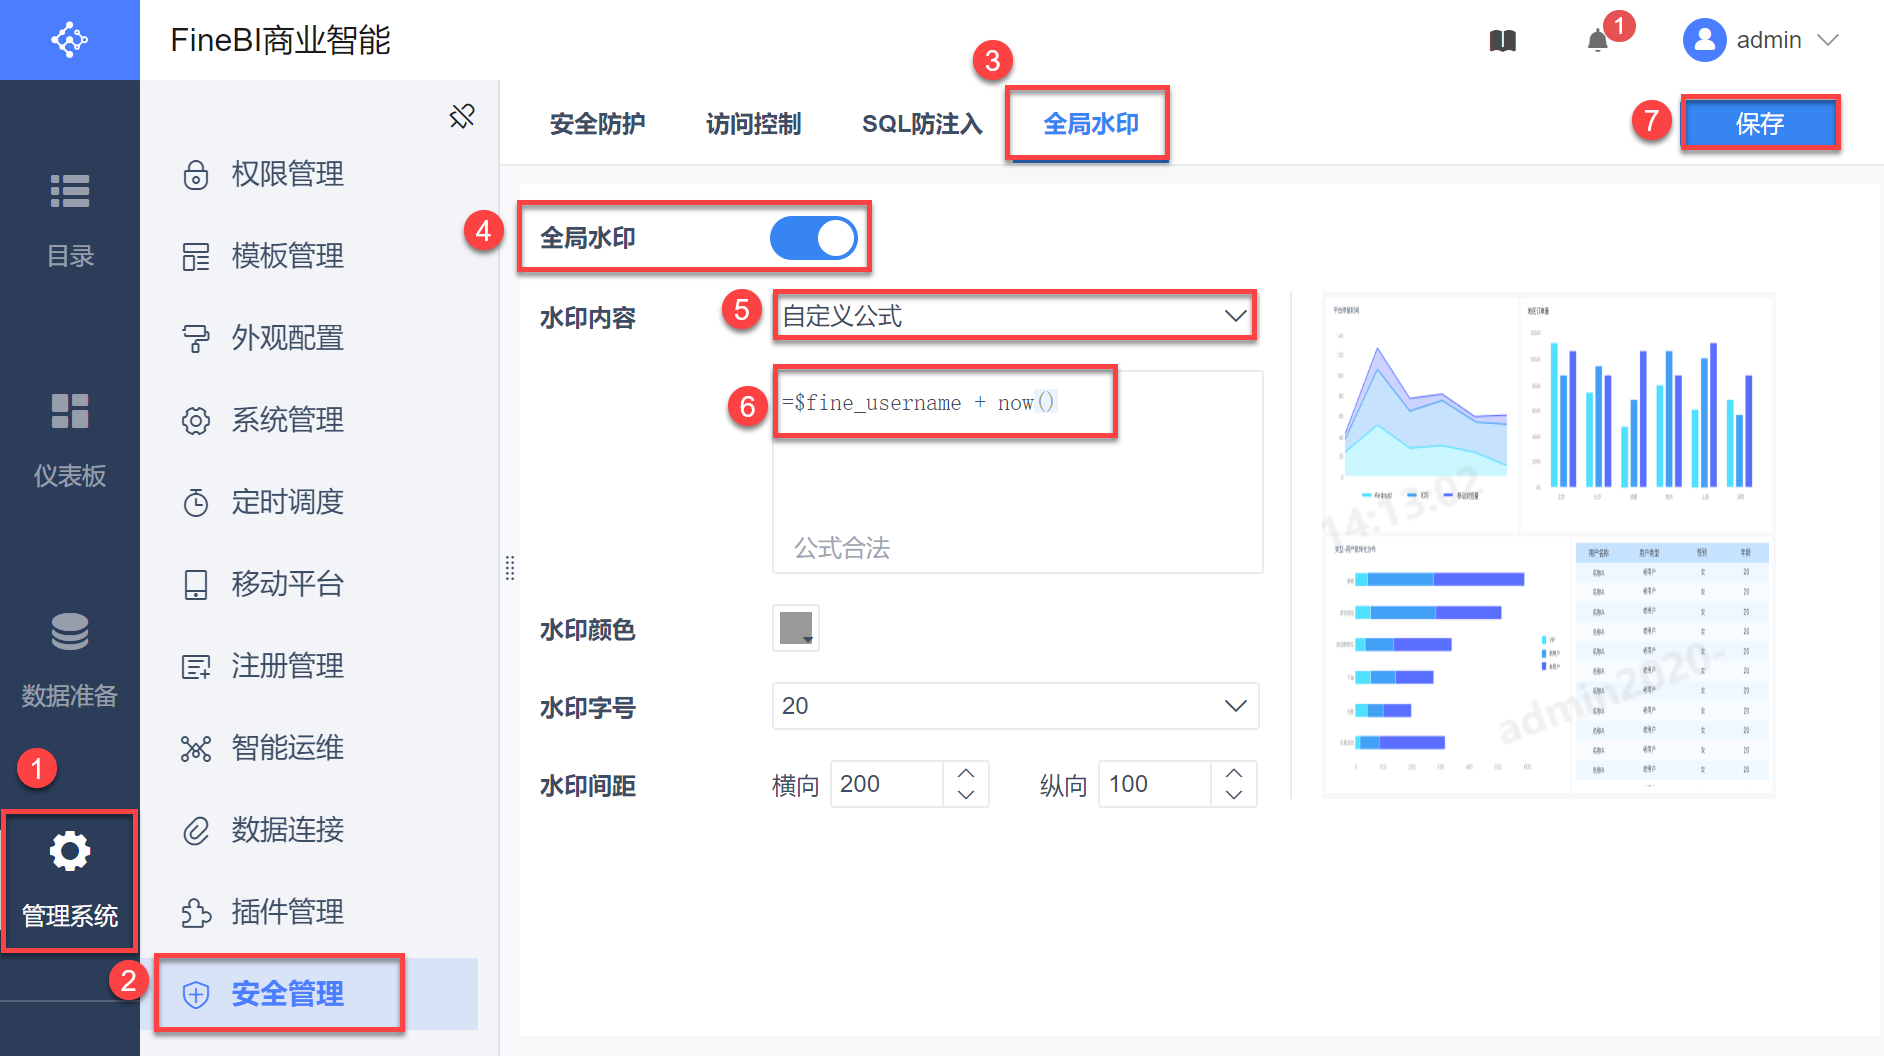Increase the 纵向 spacing value

pos(1234,773)
